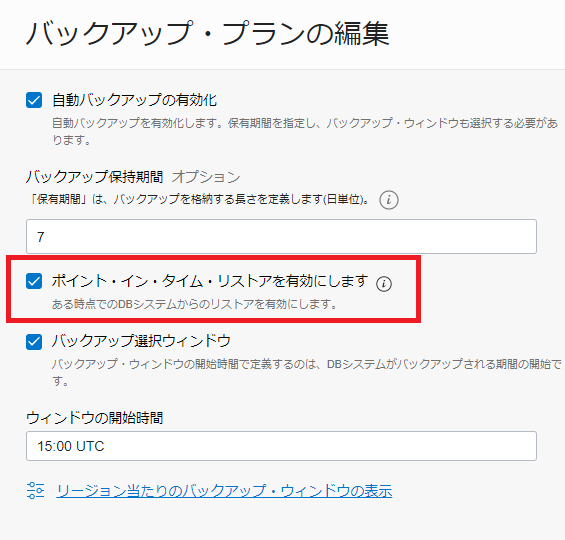This screenshot has width=565, height=540.
Task: Click the 自動バックアップを有効化します description text
Action: point(305,131)
